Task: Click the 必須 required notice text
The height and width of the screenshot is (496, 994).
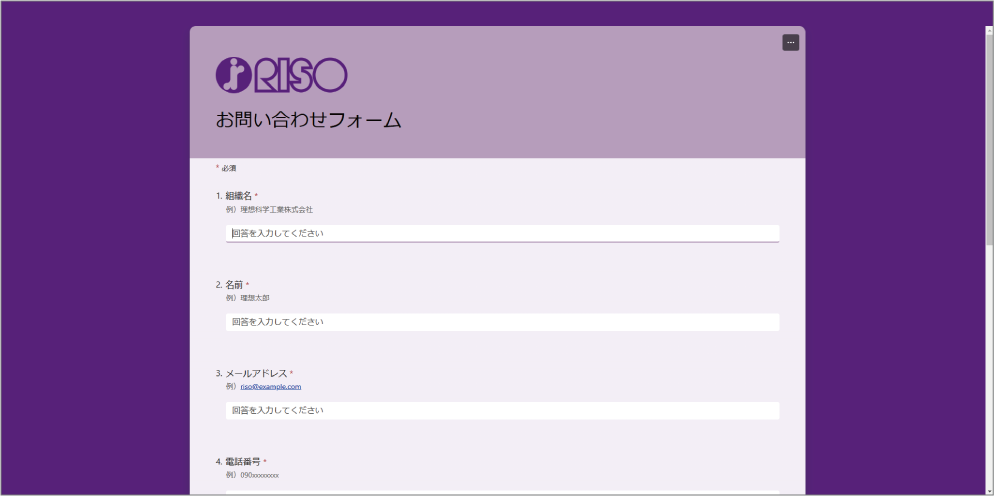Action: pos(228,168)
